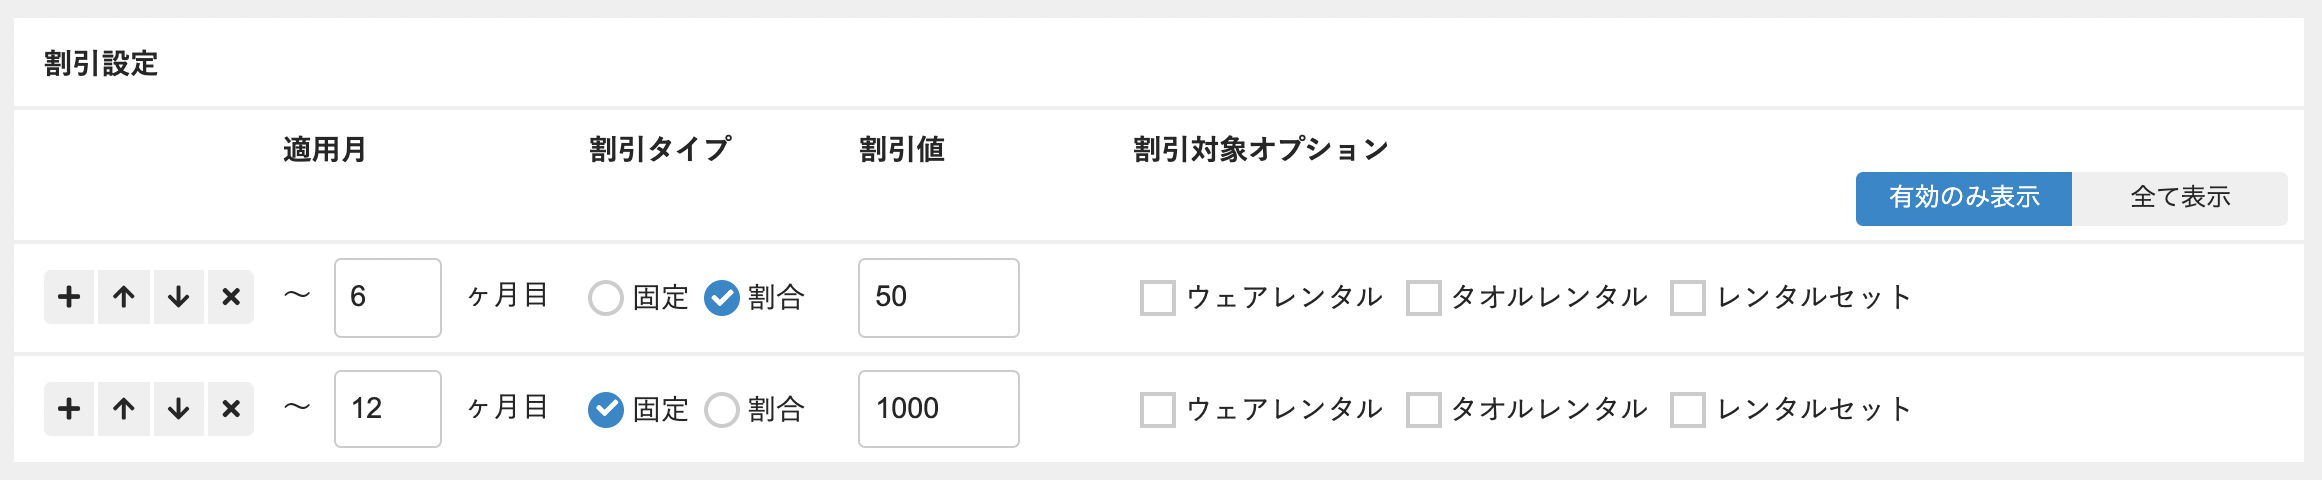Click the month field containing 12

point(388,409)
